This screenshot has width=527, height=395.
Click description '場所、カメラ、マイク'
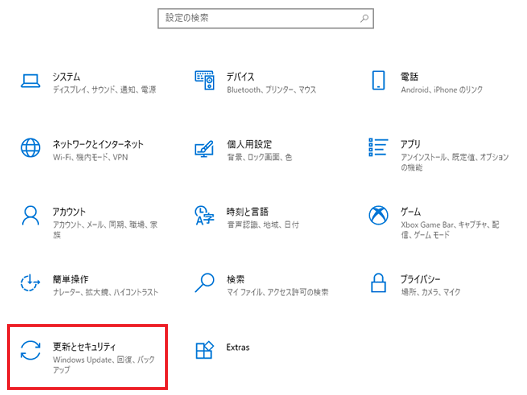[430, 292]
